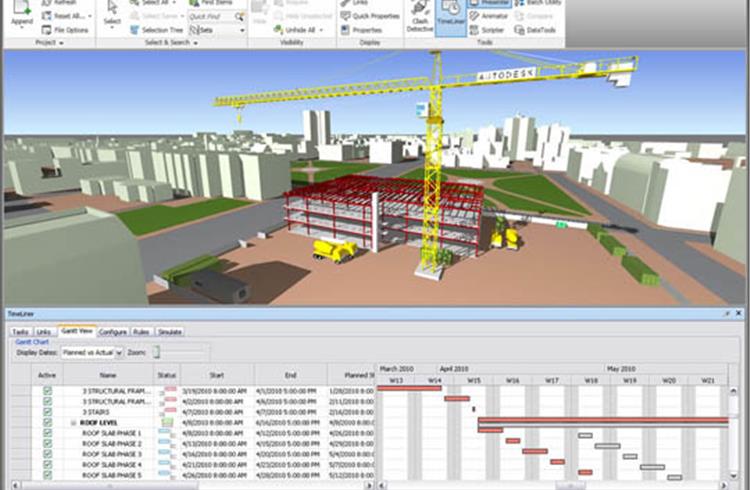Click in the Quick Find search field
This screenshot has width=750, height=490.
(x=211, y=17)
